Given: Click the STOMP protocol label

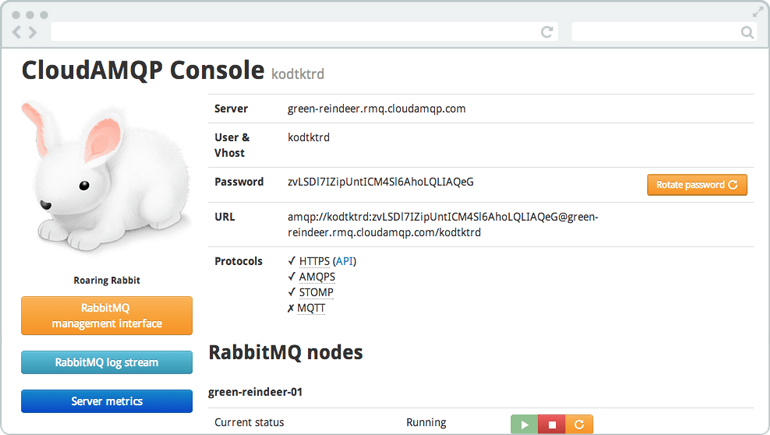Looking at the screenshot, I should coord(316,293).
